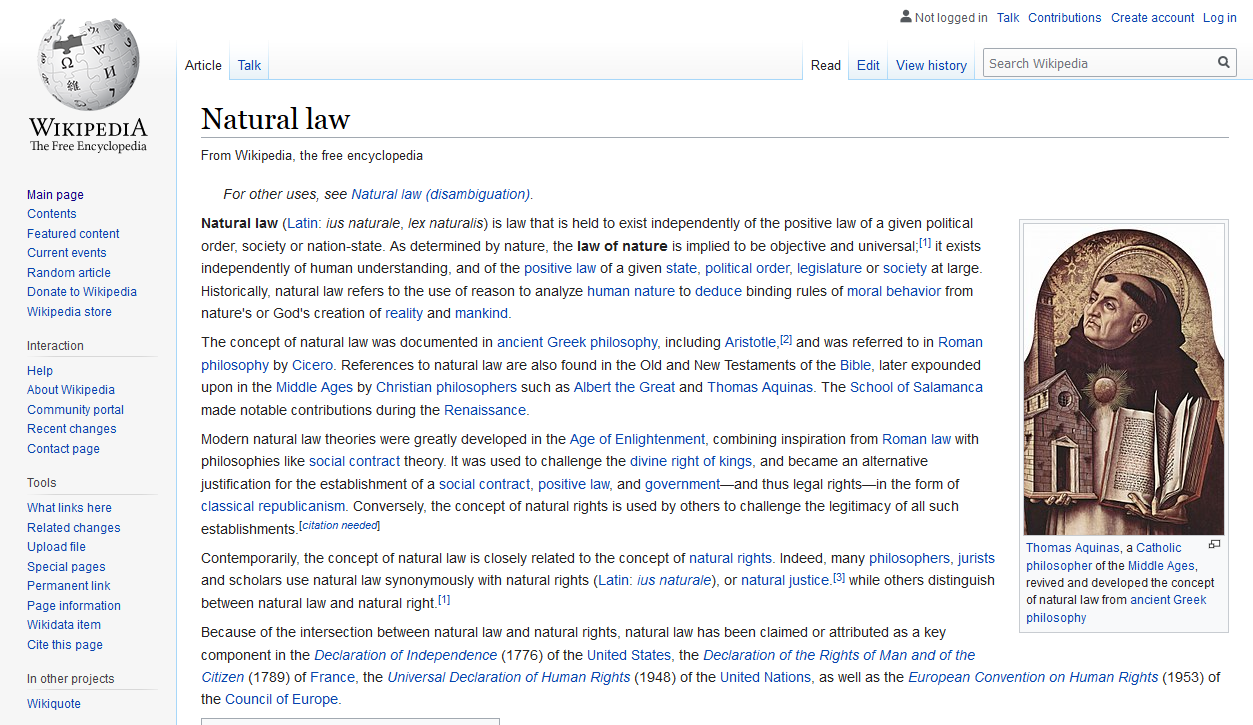This screenshot has height=725, width=1253.
Task: Click the Wikipedia globe logo
Action: pos(88,63)
